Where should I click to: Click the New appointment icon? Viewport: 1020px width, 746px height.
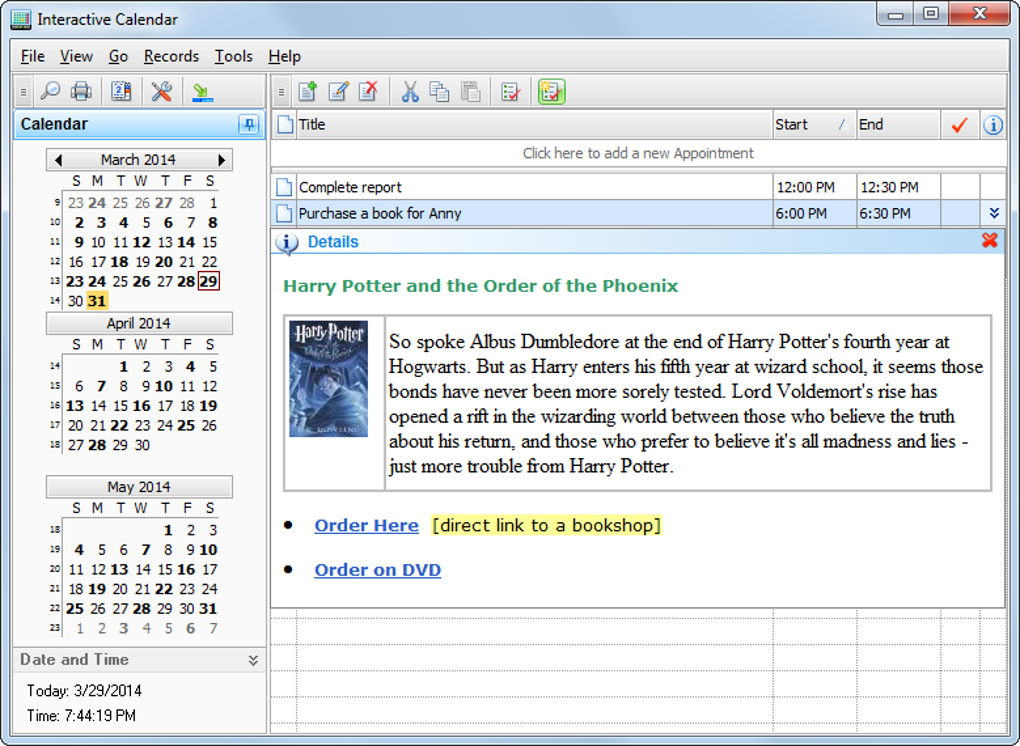(307, 92)
